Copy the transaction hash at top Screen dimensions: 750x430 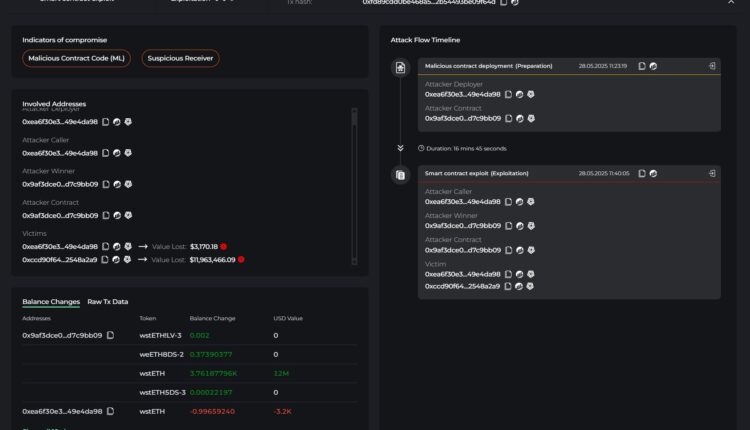505,3
